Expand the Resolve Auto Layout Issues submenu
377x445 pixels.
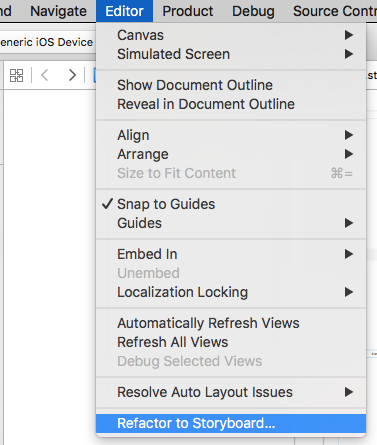(x=231, y=392)
